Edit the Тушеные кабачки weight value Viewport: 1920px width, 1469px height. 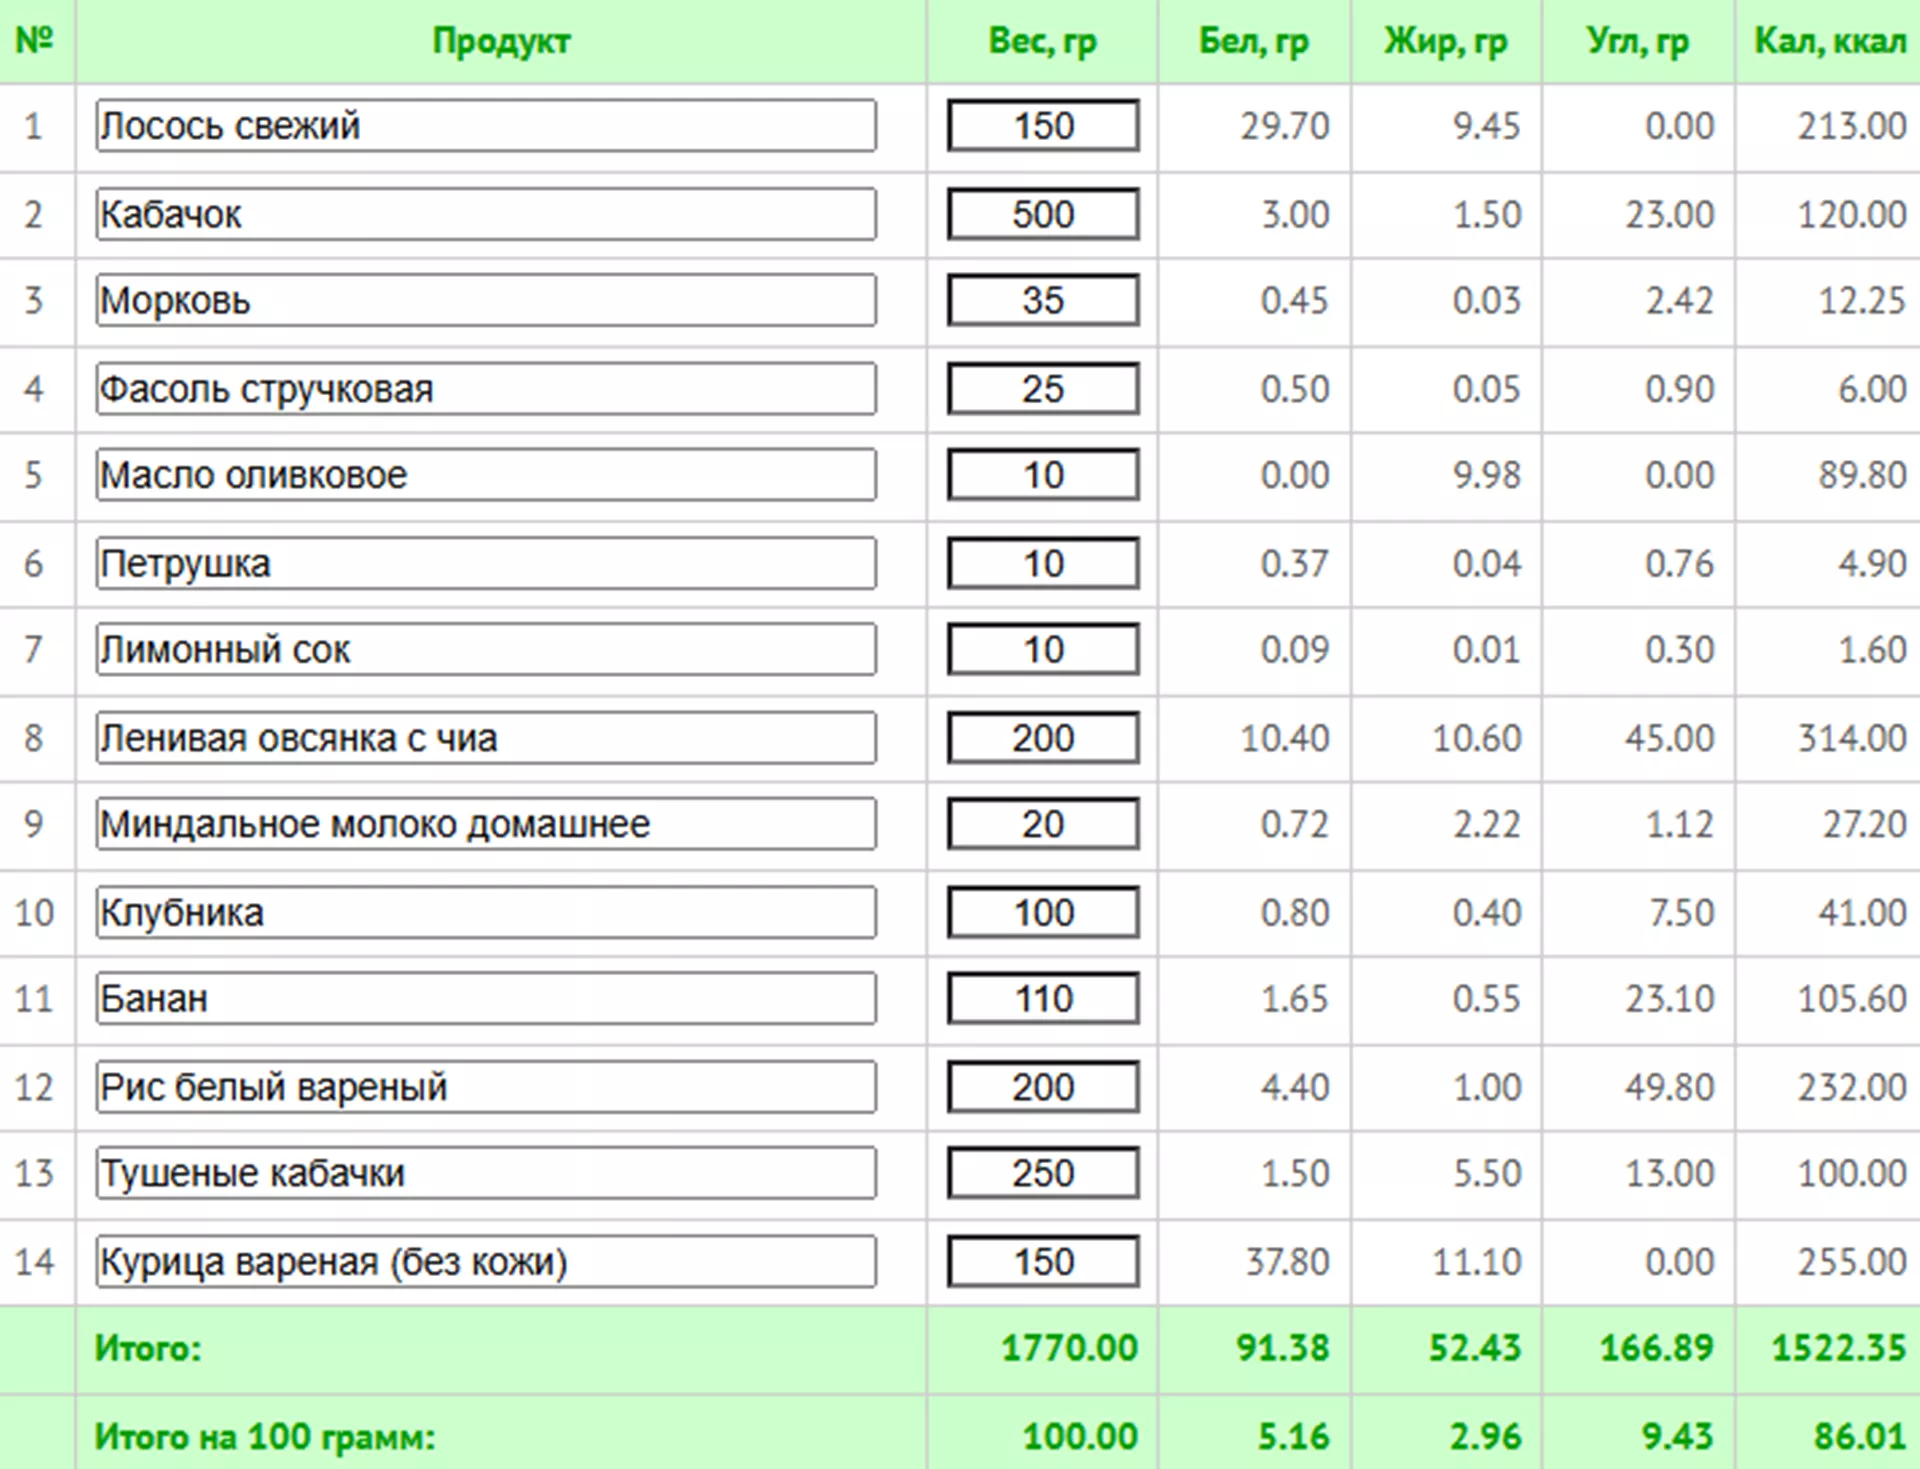pyautogui.click(x=1043, y=1173)
